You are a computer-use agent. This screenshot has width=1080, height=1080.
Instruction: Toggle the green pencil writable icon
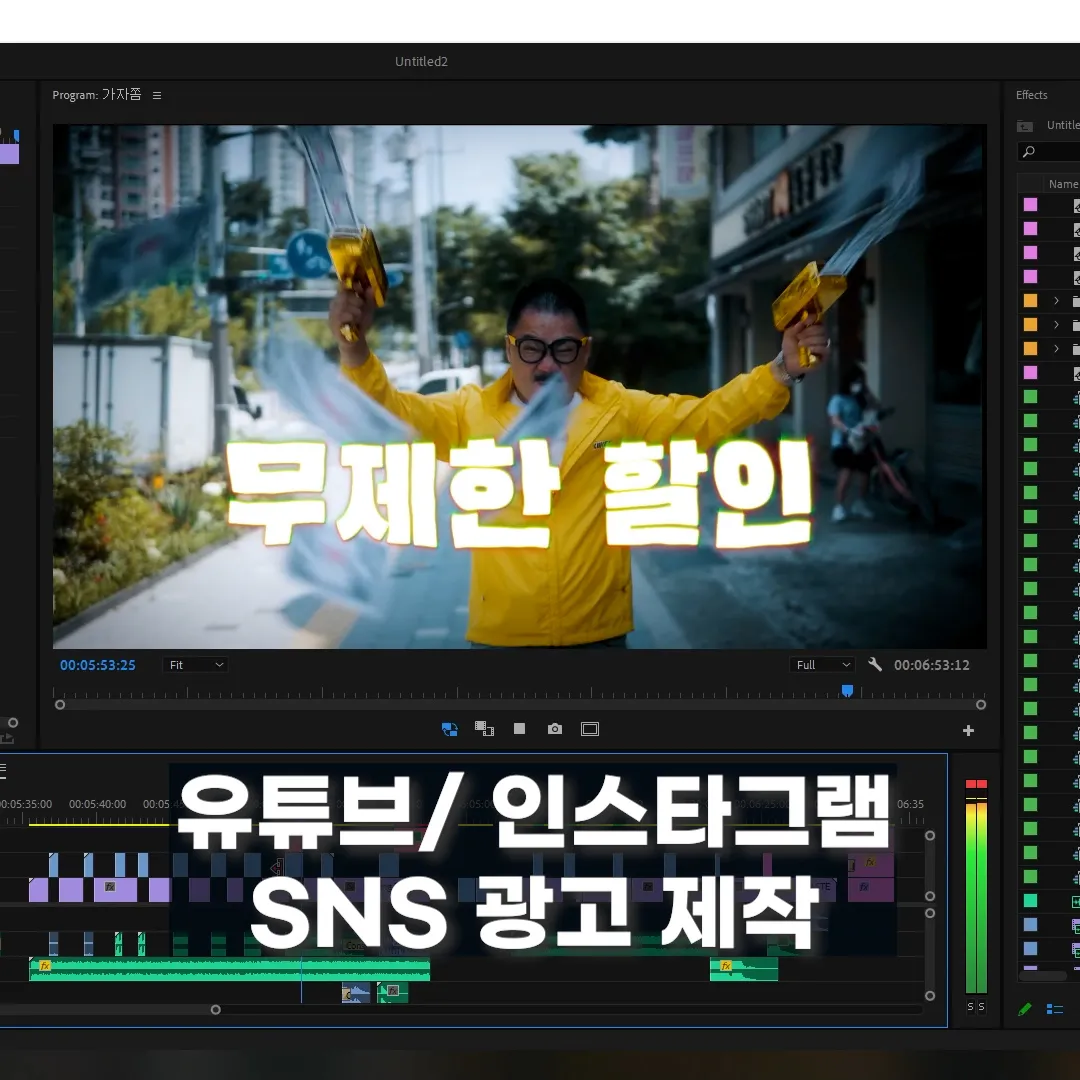tap(1024, 1009)
